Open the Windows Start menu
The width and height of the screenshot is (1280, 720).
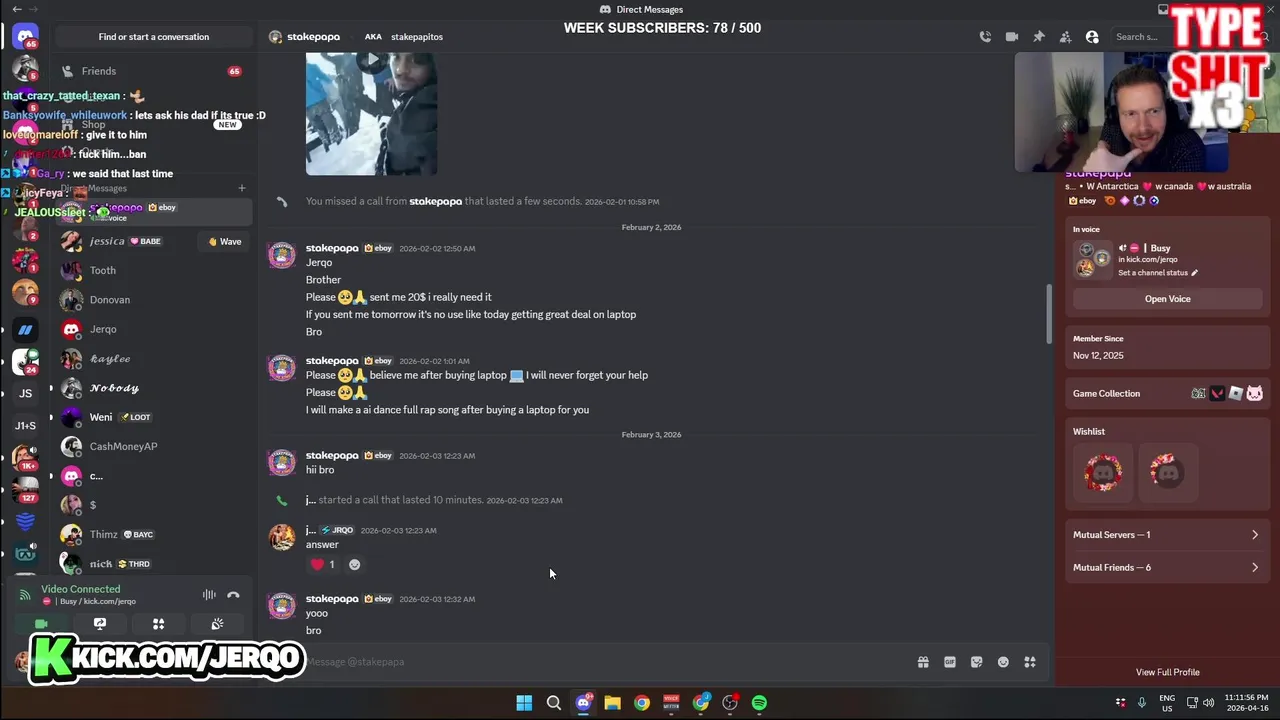(x=524, y=703)
